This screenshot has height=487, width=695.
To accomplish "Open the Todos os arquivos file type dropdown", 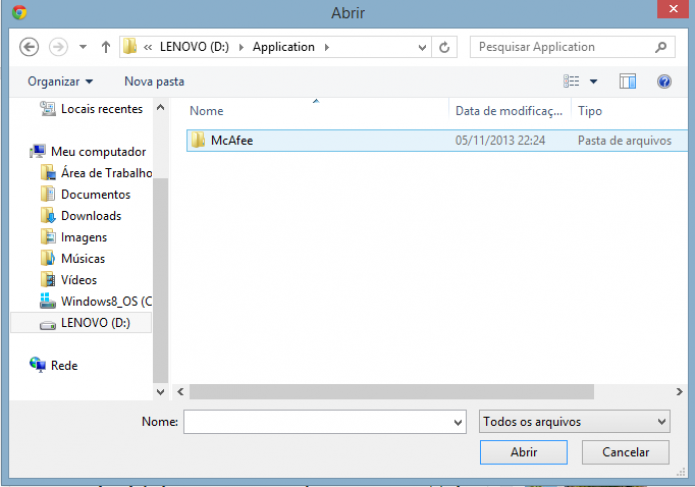I will [x=574, y=421].
